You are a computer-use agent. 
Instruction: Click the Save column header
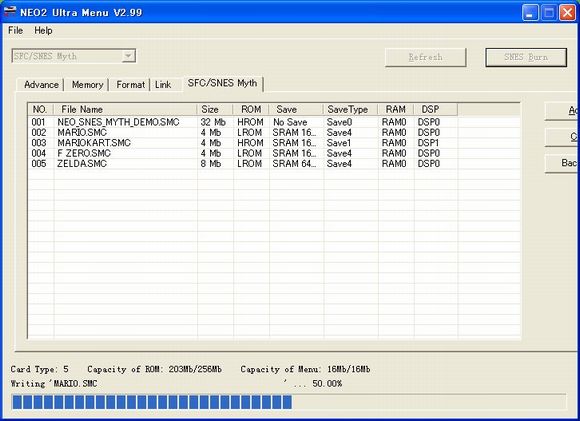point(296,110)
